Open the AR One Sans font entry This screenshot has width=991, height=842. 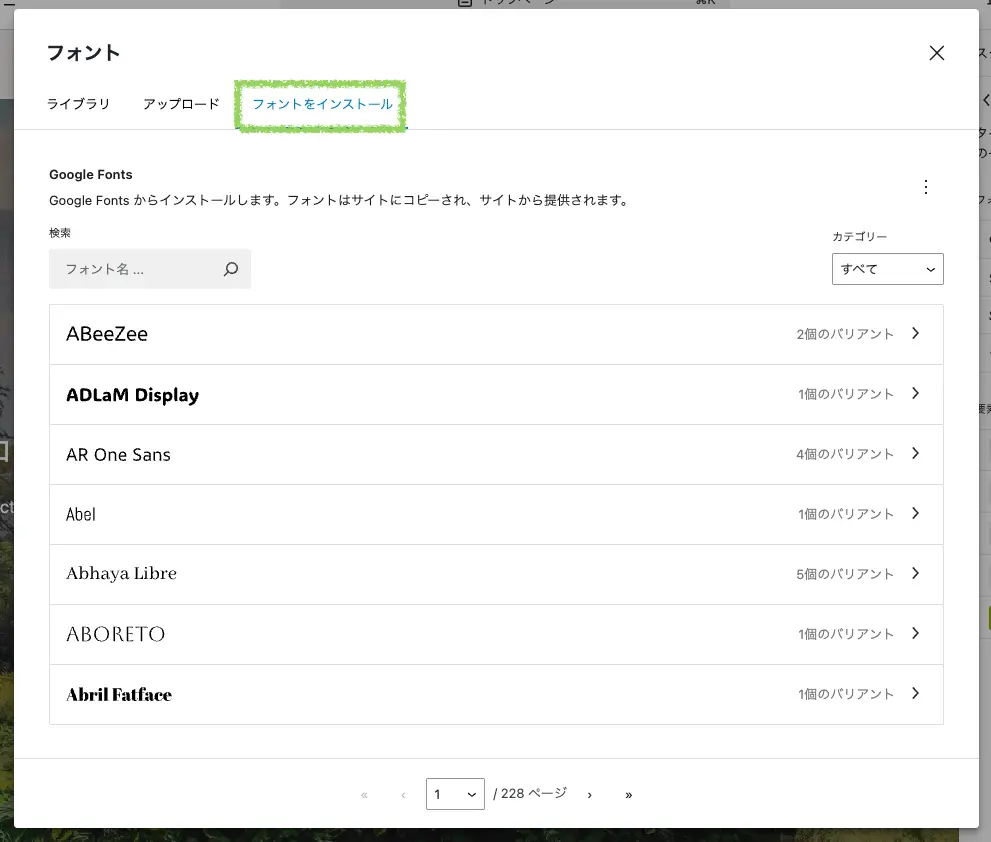(496, 454)
